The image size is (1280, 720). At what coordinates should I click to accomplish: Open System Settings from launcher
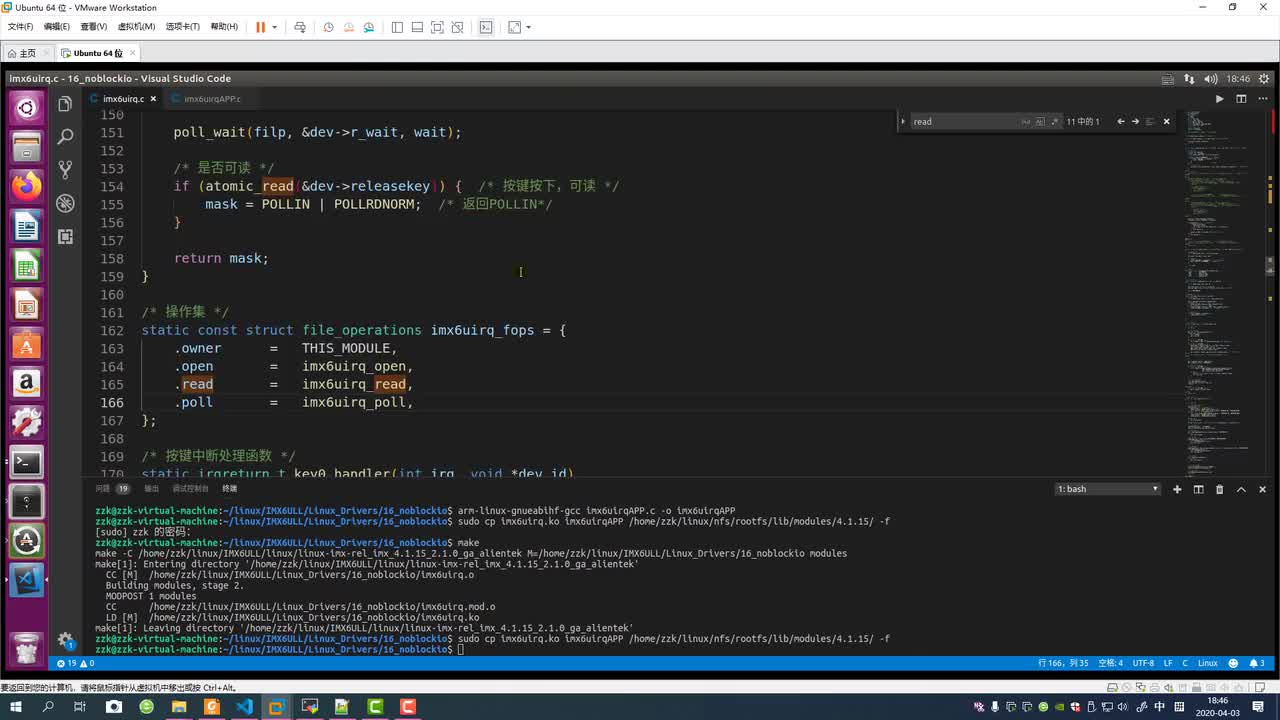coord(26,423)
